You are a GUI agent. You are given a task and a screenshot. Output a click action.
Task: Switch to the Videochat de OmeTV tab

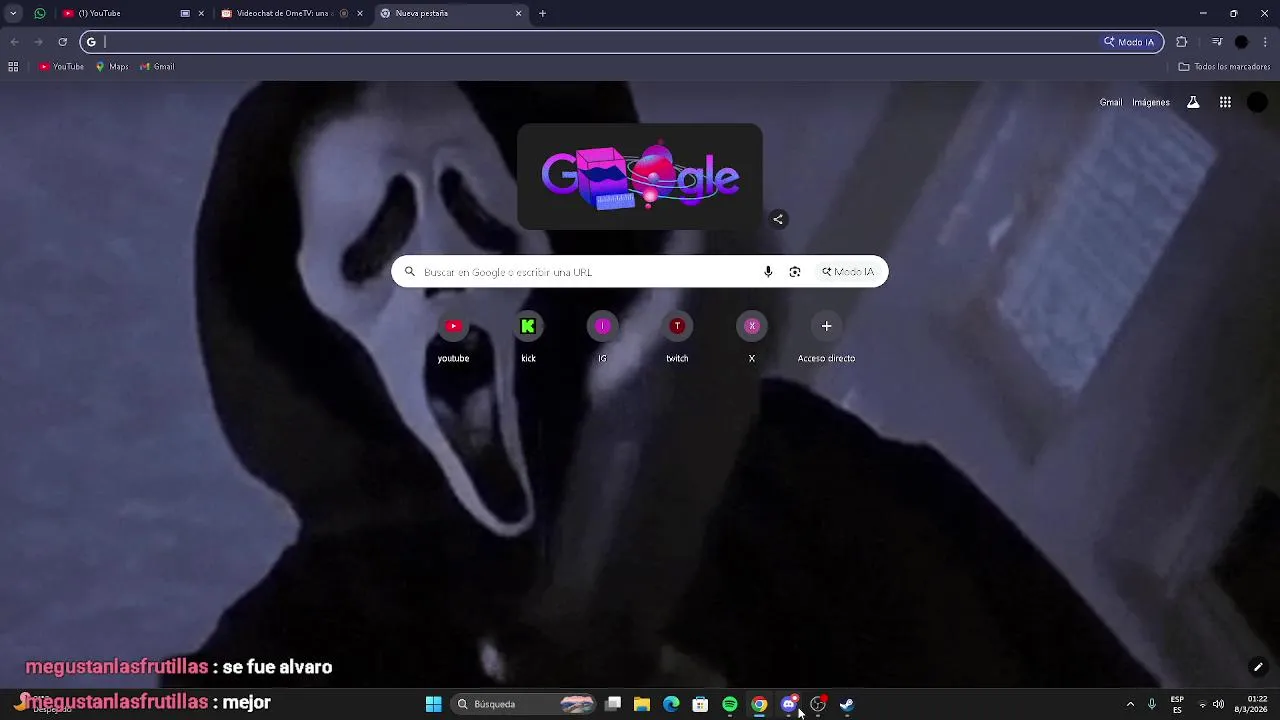[292, 13]
